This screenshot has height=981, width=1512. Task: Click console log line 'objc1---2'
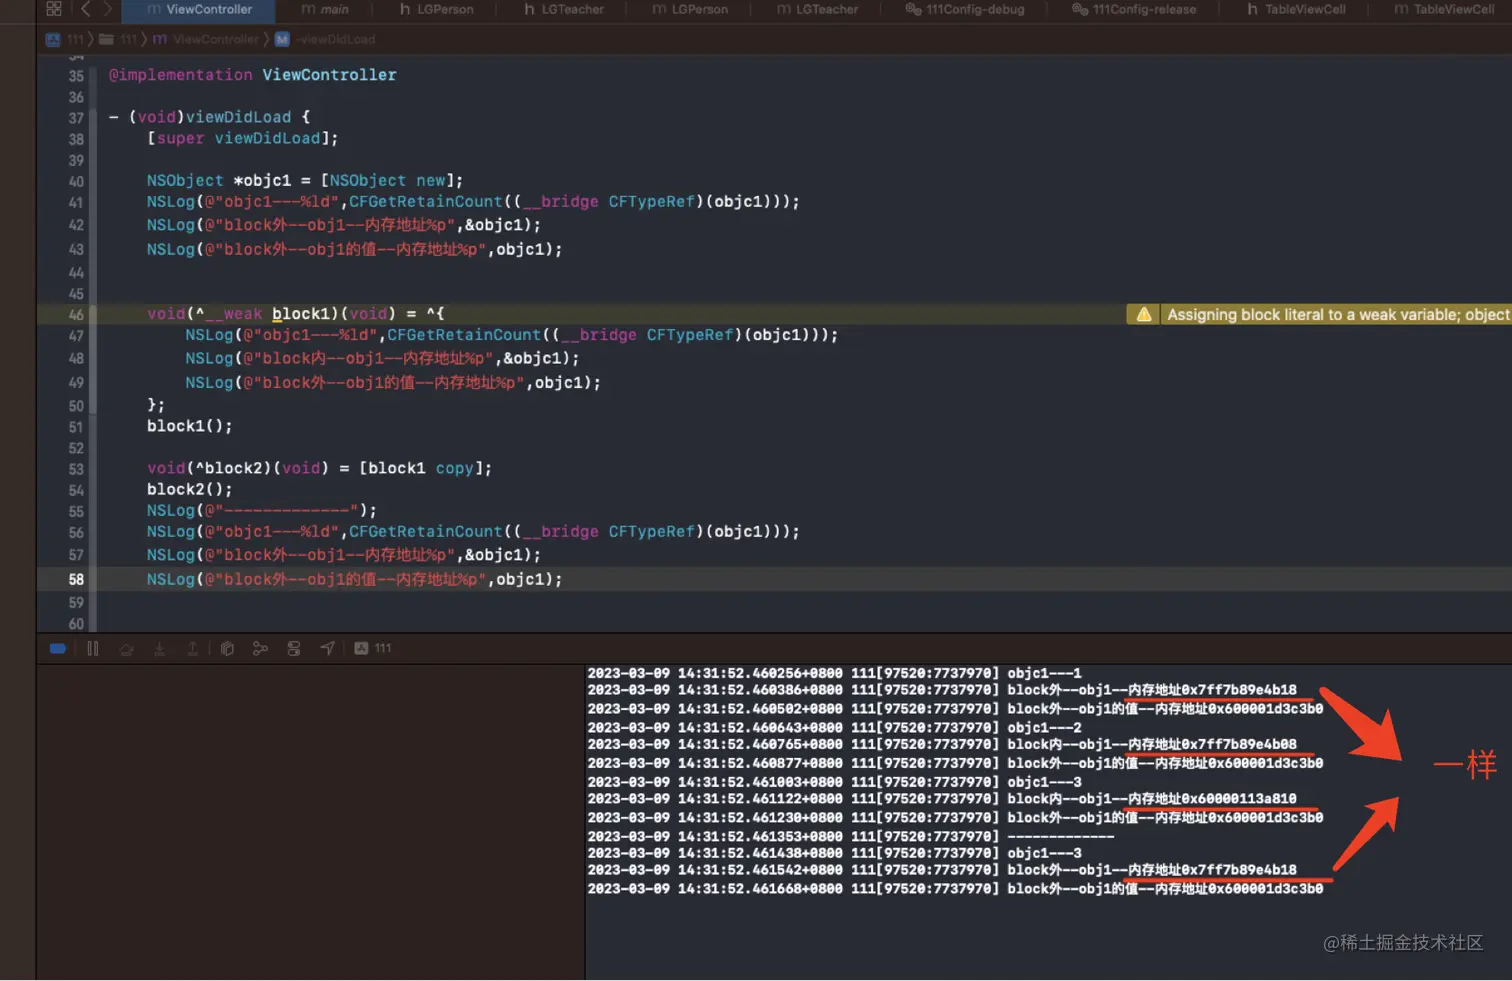point(834,727)
